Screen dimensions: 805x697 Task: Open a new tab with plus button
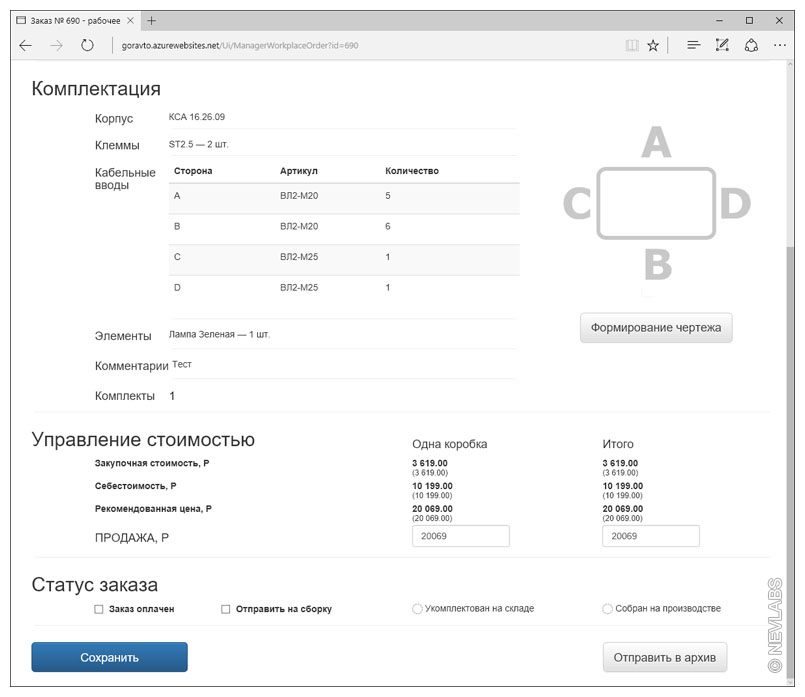[x=151, y=20]
